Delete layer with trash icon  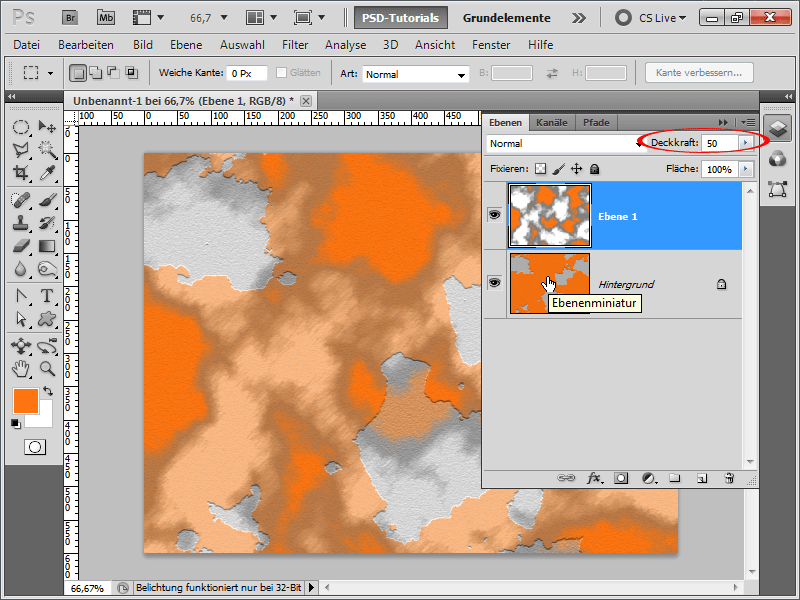pyautogui.click(x=729, y=478)
